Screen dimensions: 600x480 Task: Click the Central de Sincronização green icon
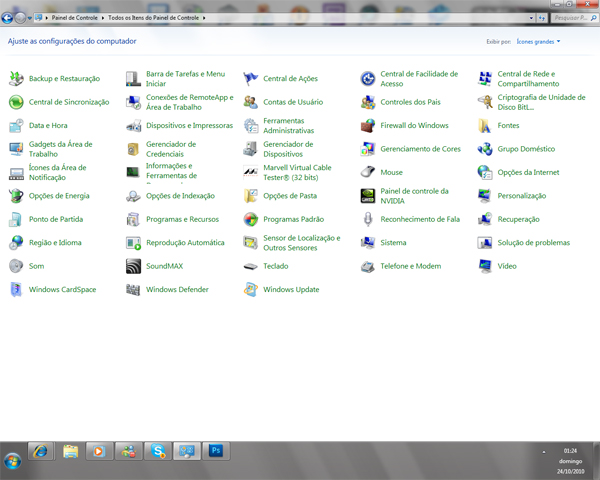[x=16, y=102]
